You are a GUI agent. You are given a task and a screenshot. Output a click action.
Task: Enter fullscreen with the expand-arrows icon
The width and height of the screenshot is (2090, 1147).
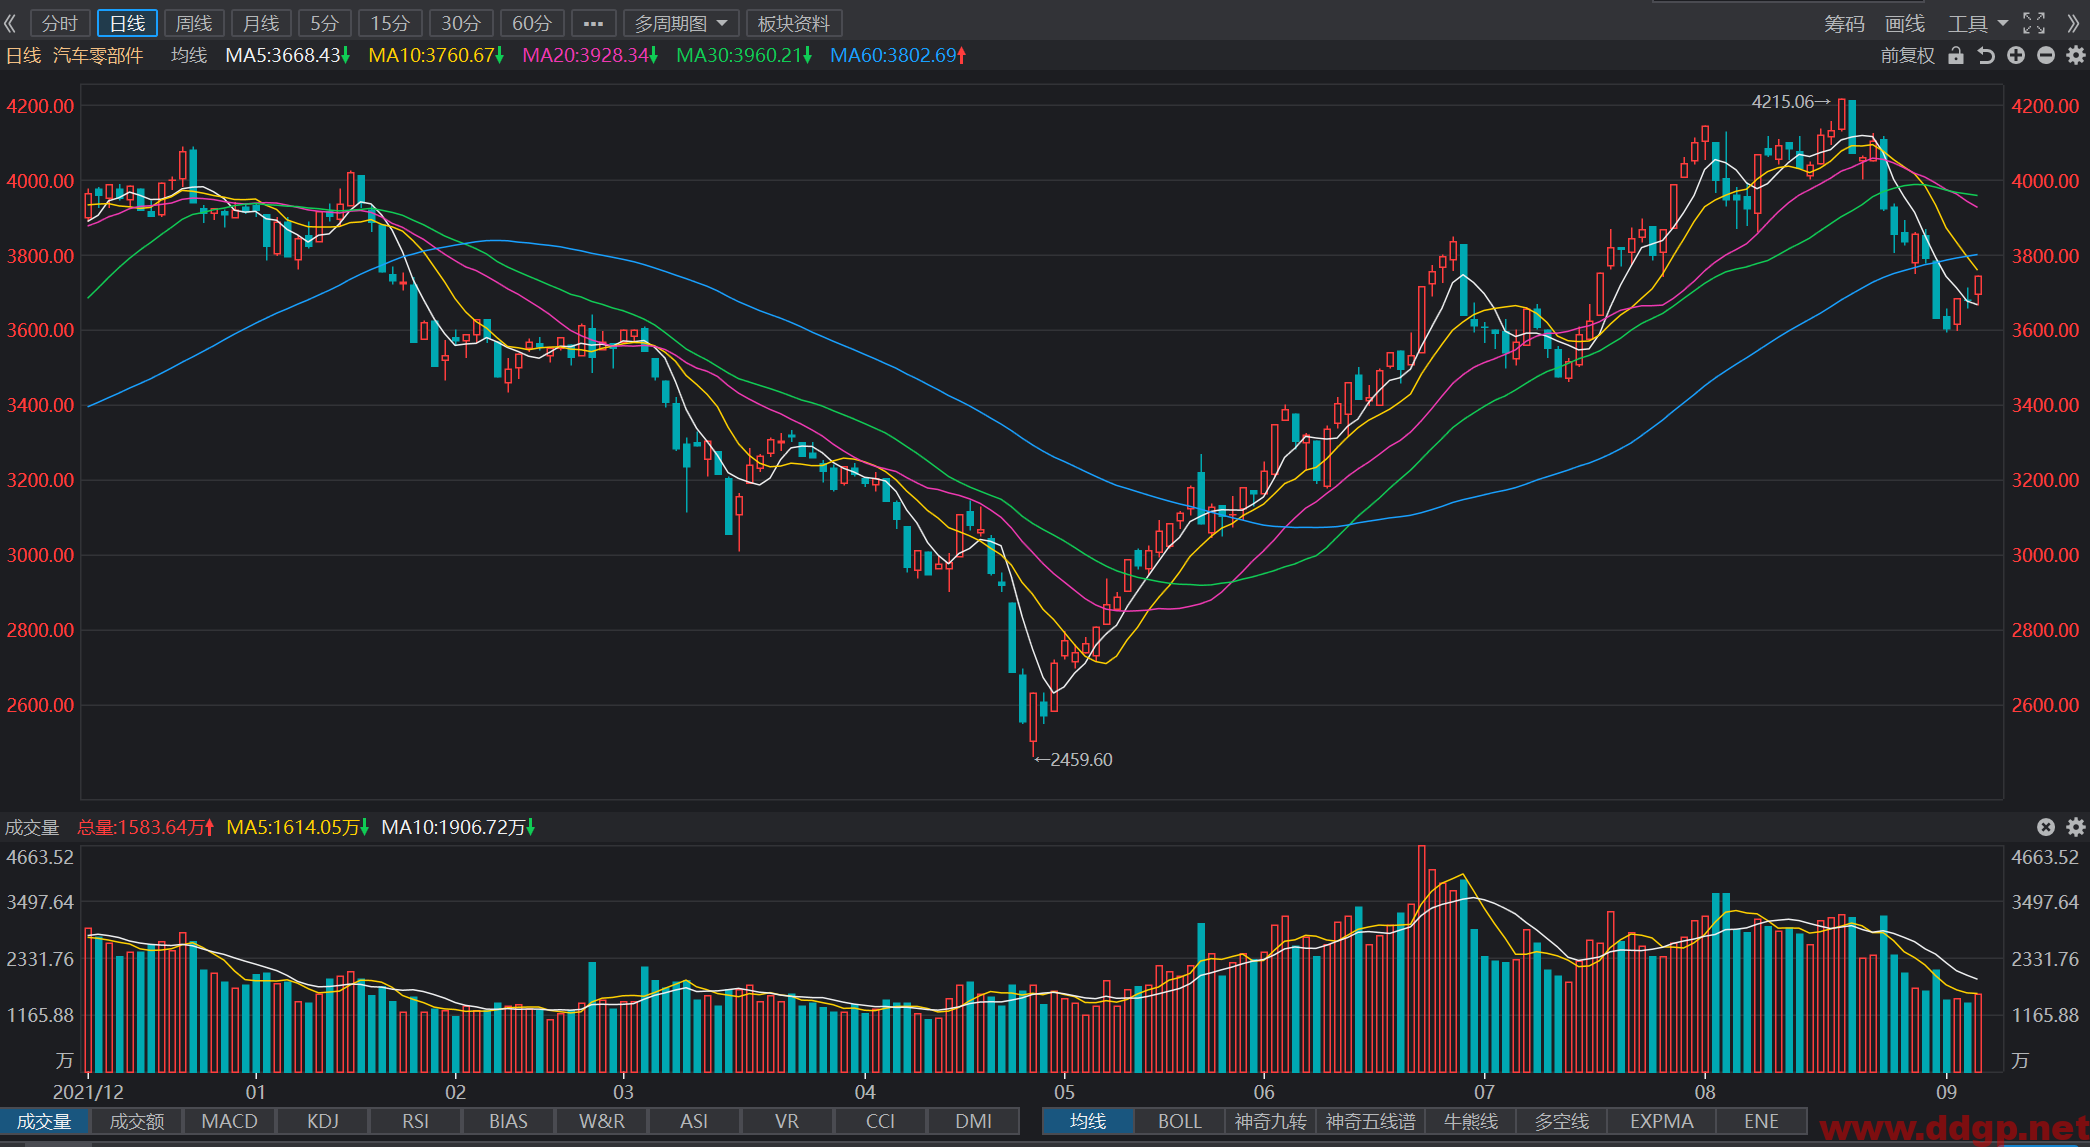coord(2034,23)
